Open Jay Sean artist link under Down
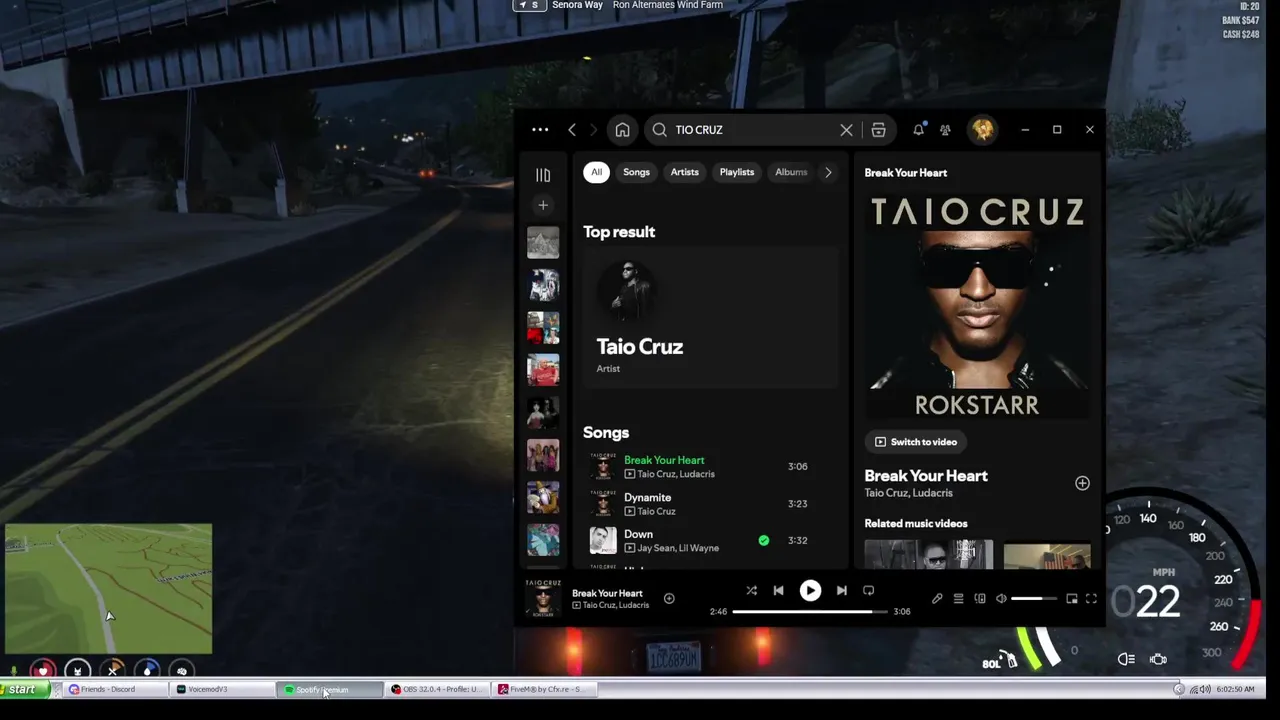 pyautogui.click(x=656, y=548)
